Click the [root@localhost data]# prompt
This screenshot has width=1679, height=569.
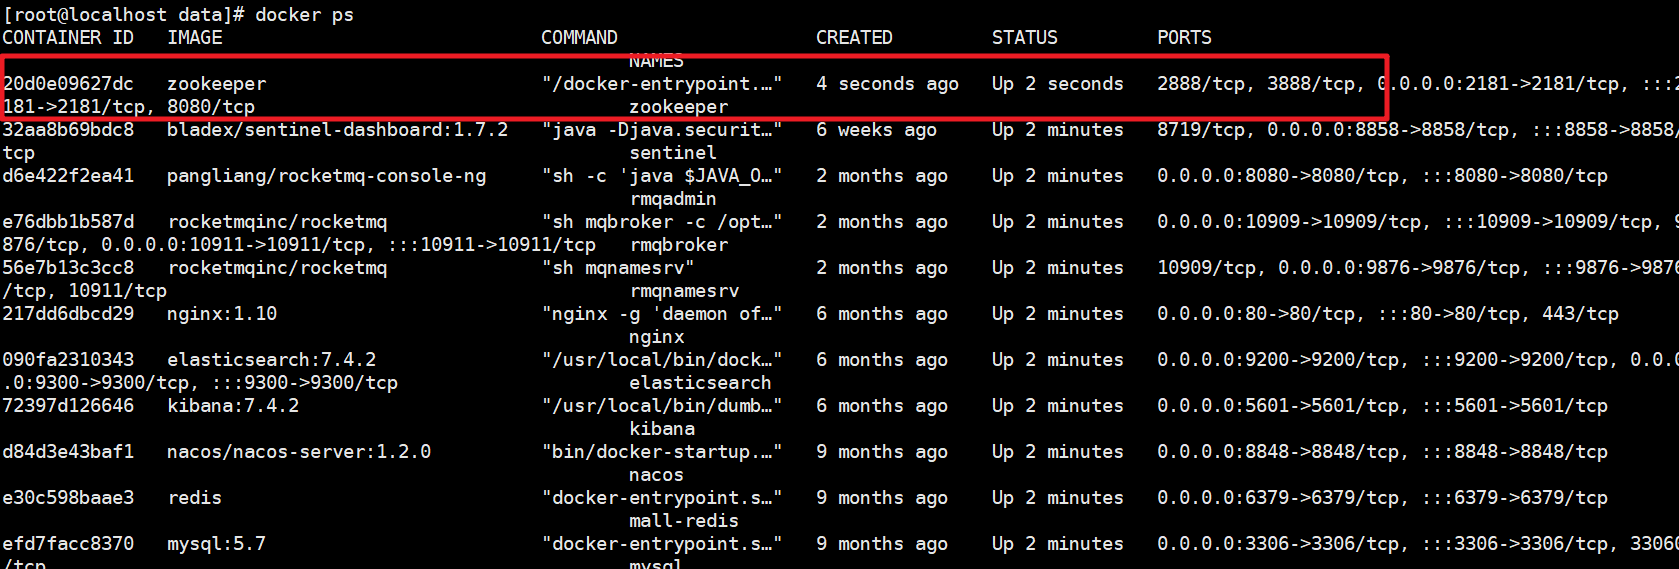click(123, 15)
